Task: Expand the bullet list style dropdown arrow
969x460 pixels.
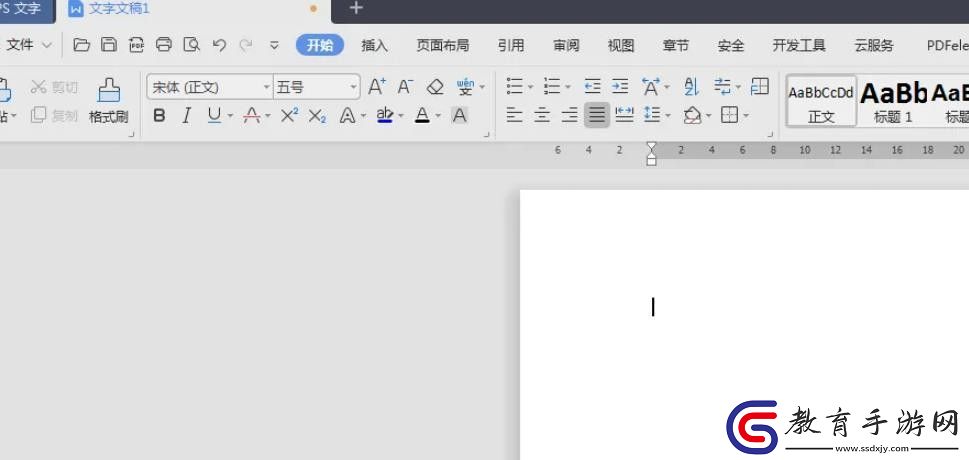Action: (530, 87)
